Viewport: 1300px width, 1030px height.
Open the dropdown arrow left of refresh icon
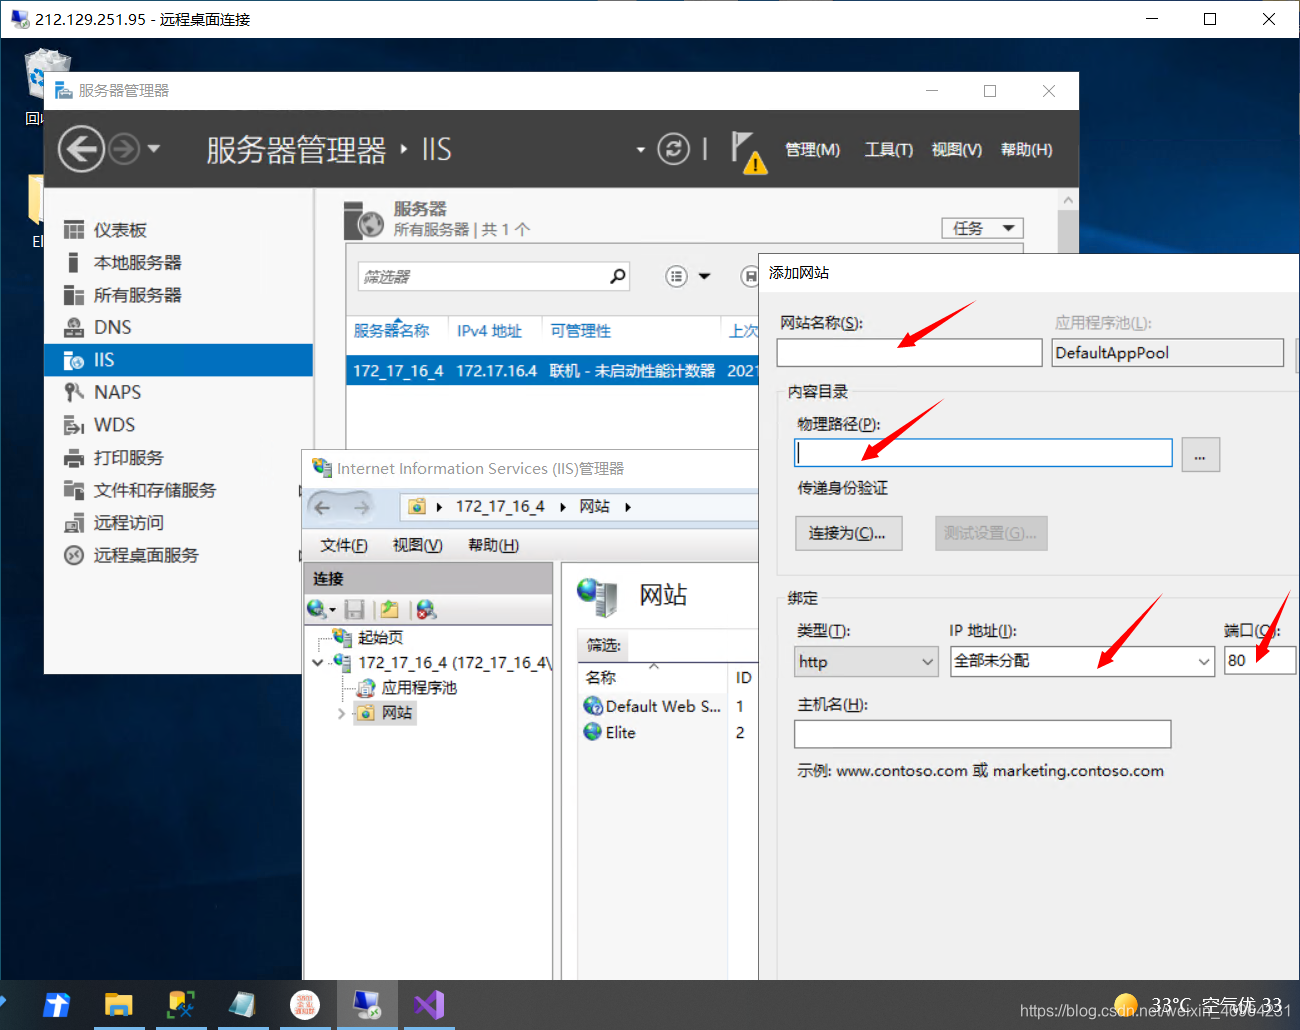pyautogui.click(x=641, y=150)
